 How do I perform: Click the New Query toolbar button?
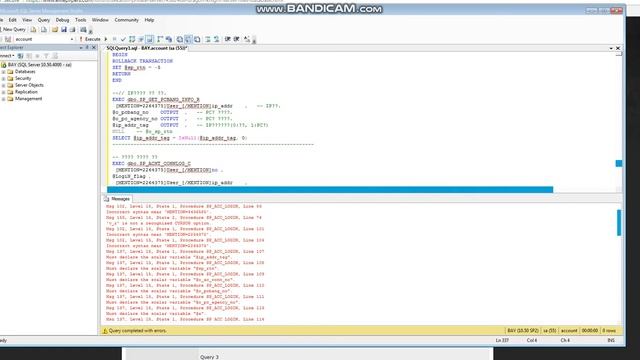coord(13,29)
